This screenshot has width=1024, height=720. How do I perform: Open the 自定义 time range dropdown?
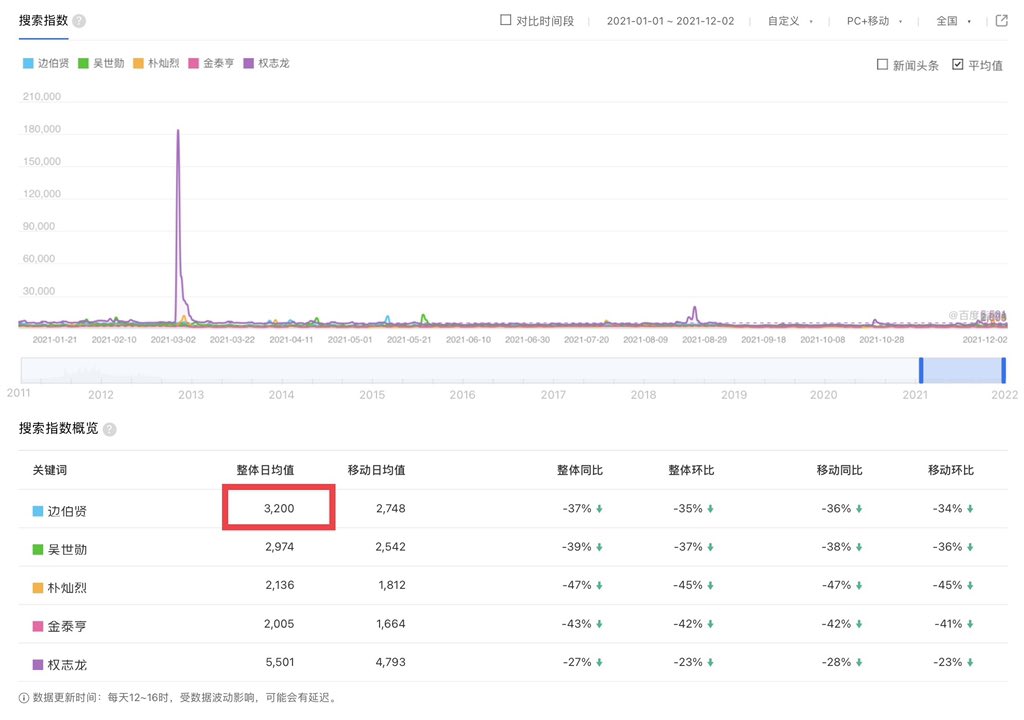tap(789, 21)
